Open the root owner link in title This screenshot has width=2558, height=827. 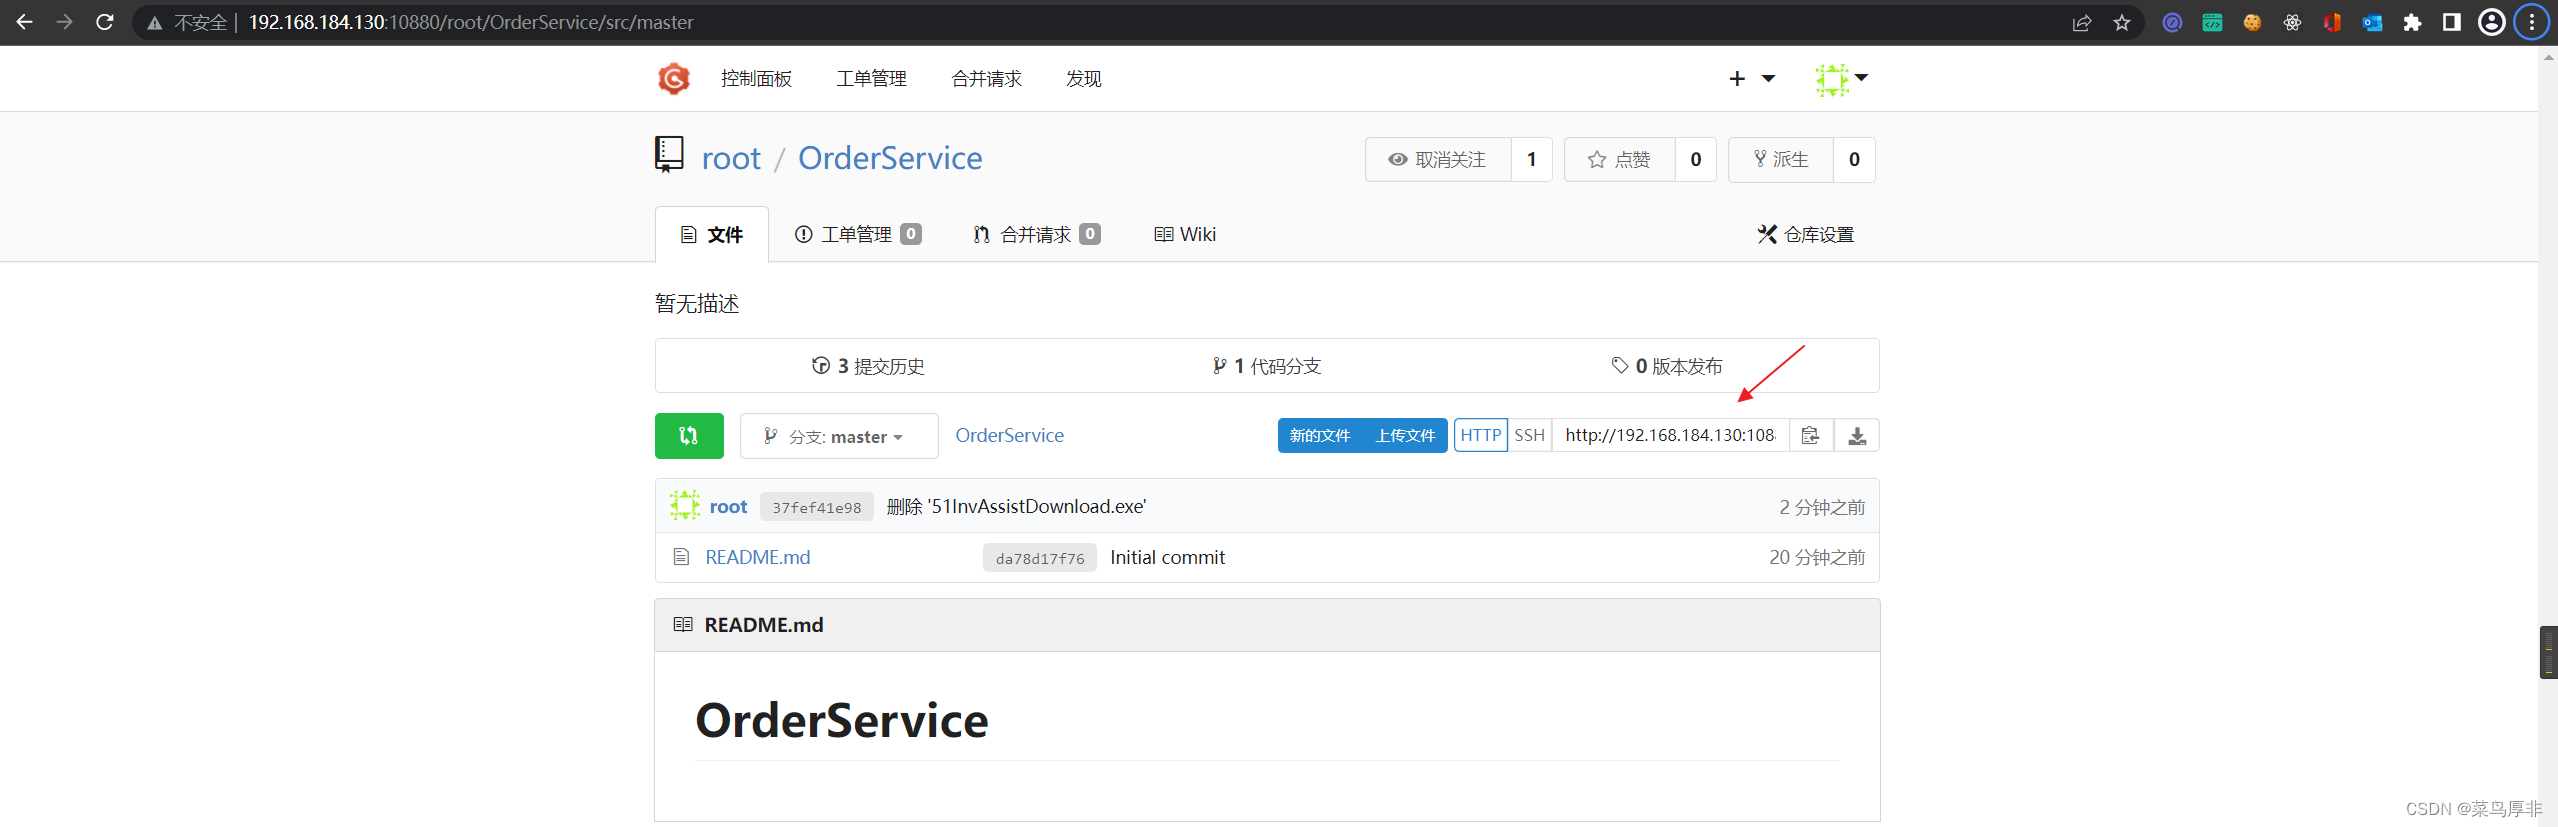tap(731, 158)
